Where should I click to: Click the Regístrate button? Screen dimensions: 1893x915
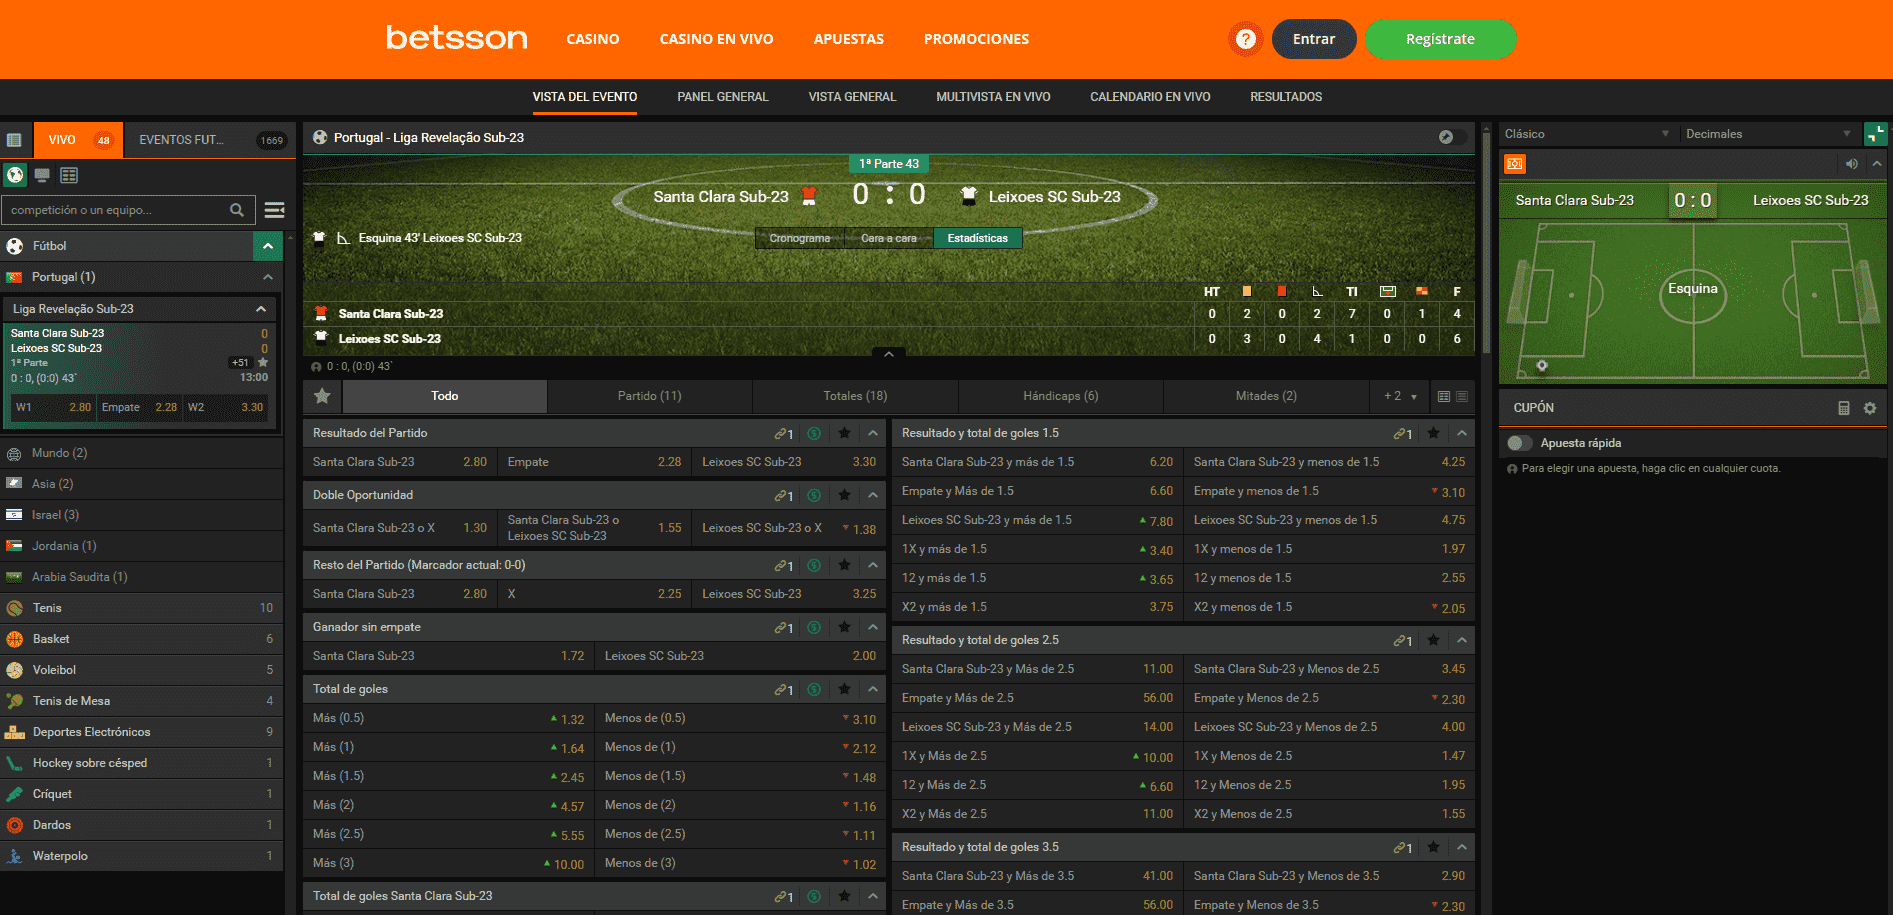pyautogui.click(x=1440, y=39)
